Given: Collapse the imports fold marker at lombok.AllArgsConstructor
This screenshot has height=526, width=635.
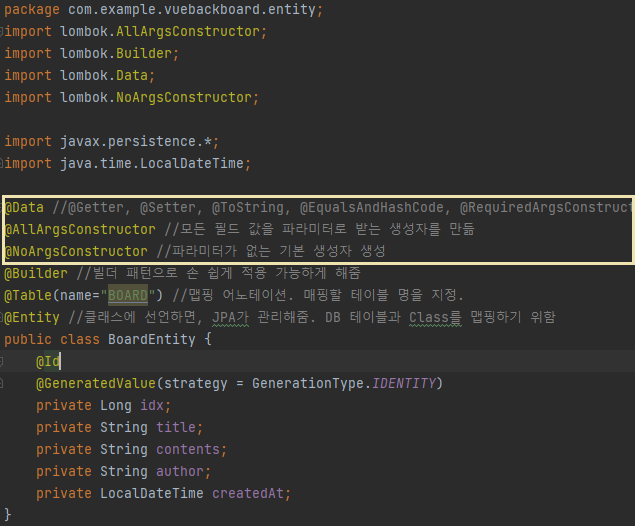Looking at the screenshot, I should (1, 31).
